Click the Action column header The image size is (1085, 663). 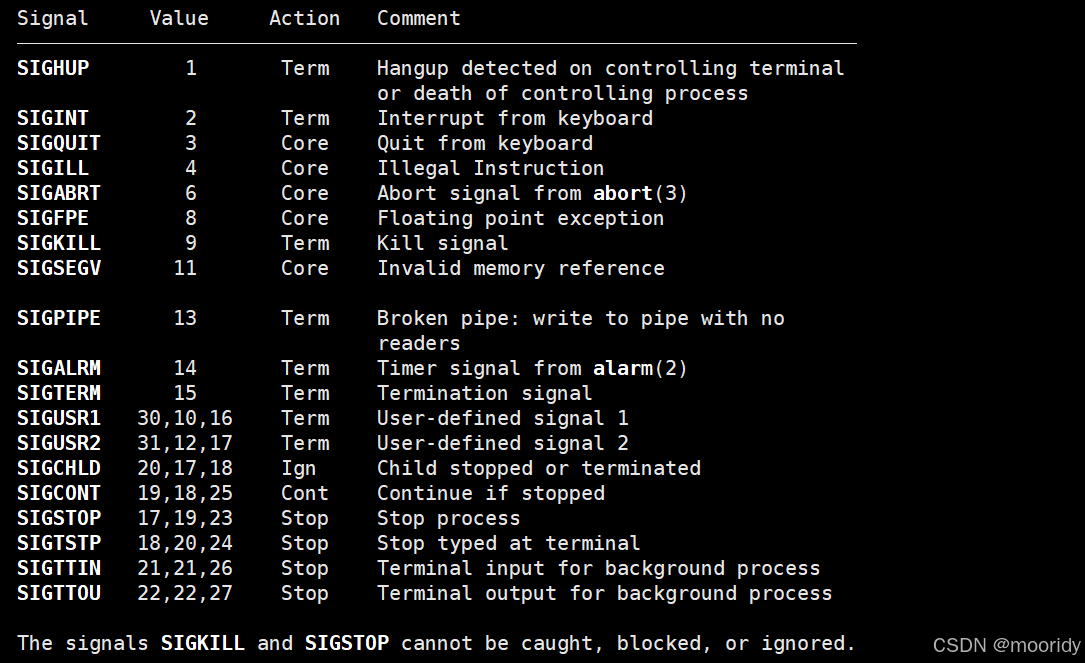[304, 18]
